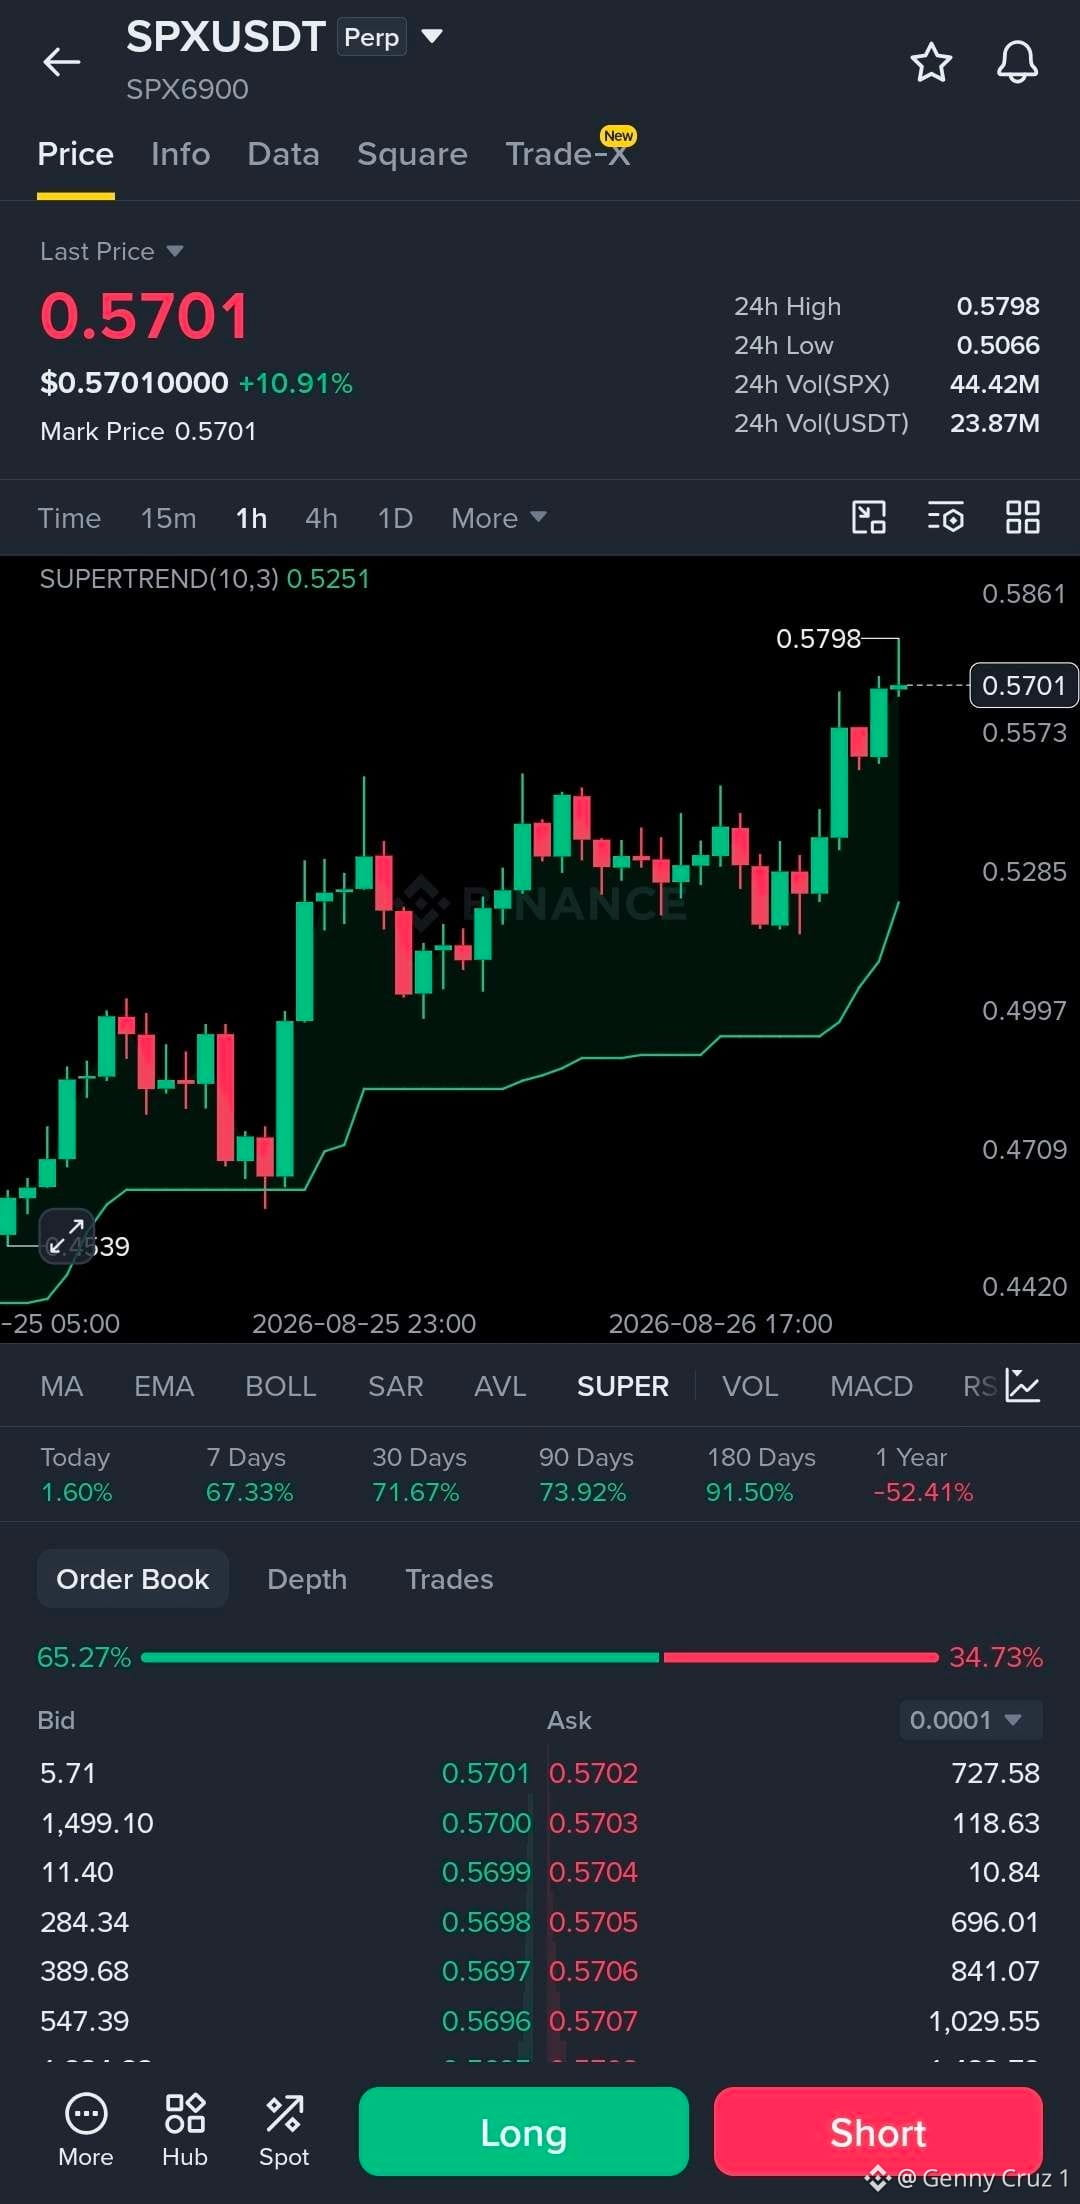Image resolution: width=1080 pixels, height=2204 pixels.
Task: Expand More timeframes dropdown
Action: 498,518
